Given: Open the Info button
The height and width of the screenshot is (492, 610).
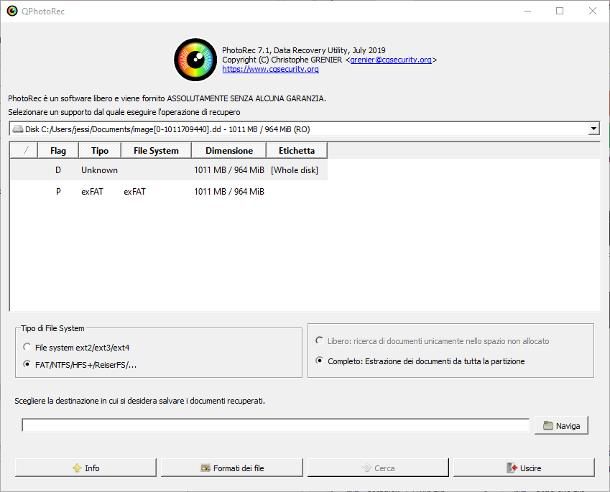Looking at the screenshot, I should (x=86, y=467).
